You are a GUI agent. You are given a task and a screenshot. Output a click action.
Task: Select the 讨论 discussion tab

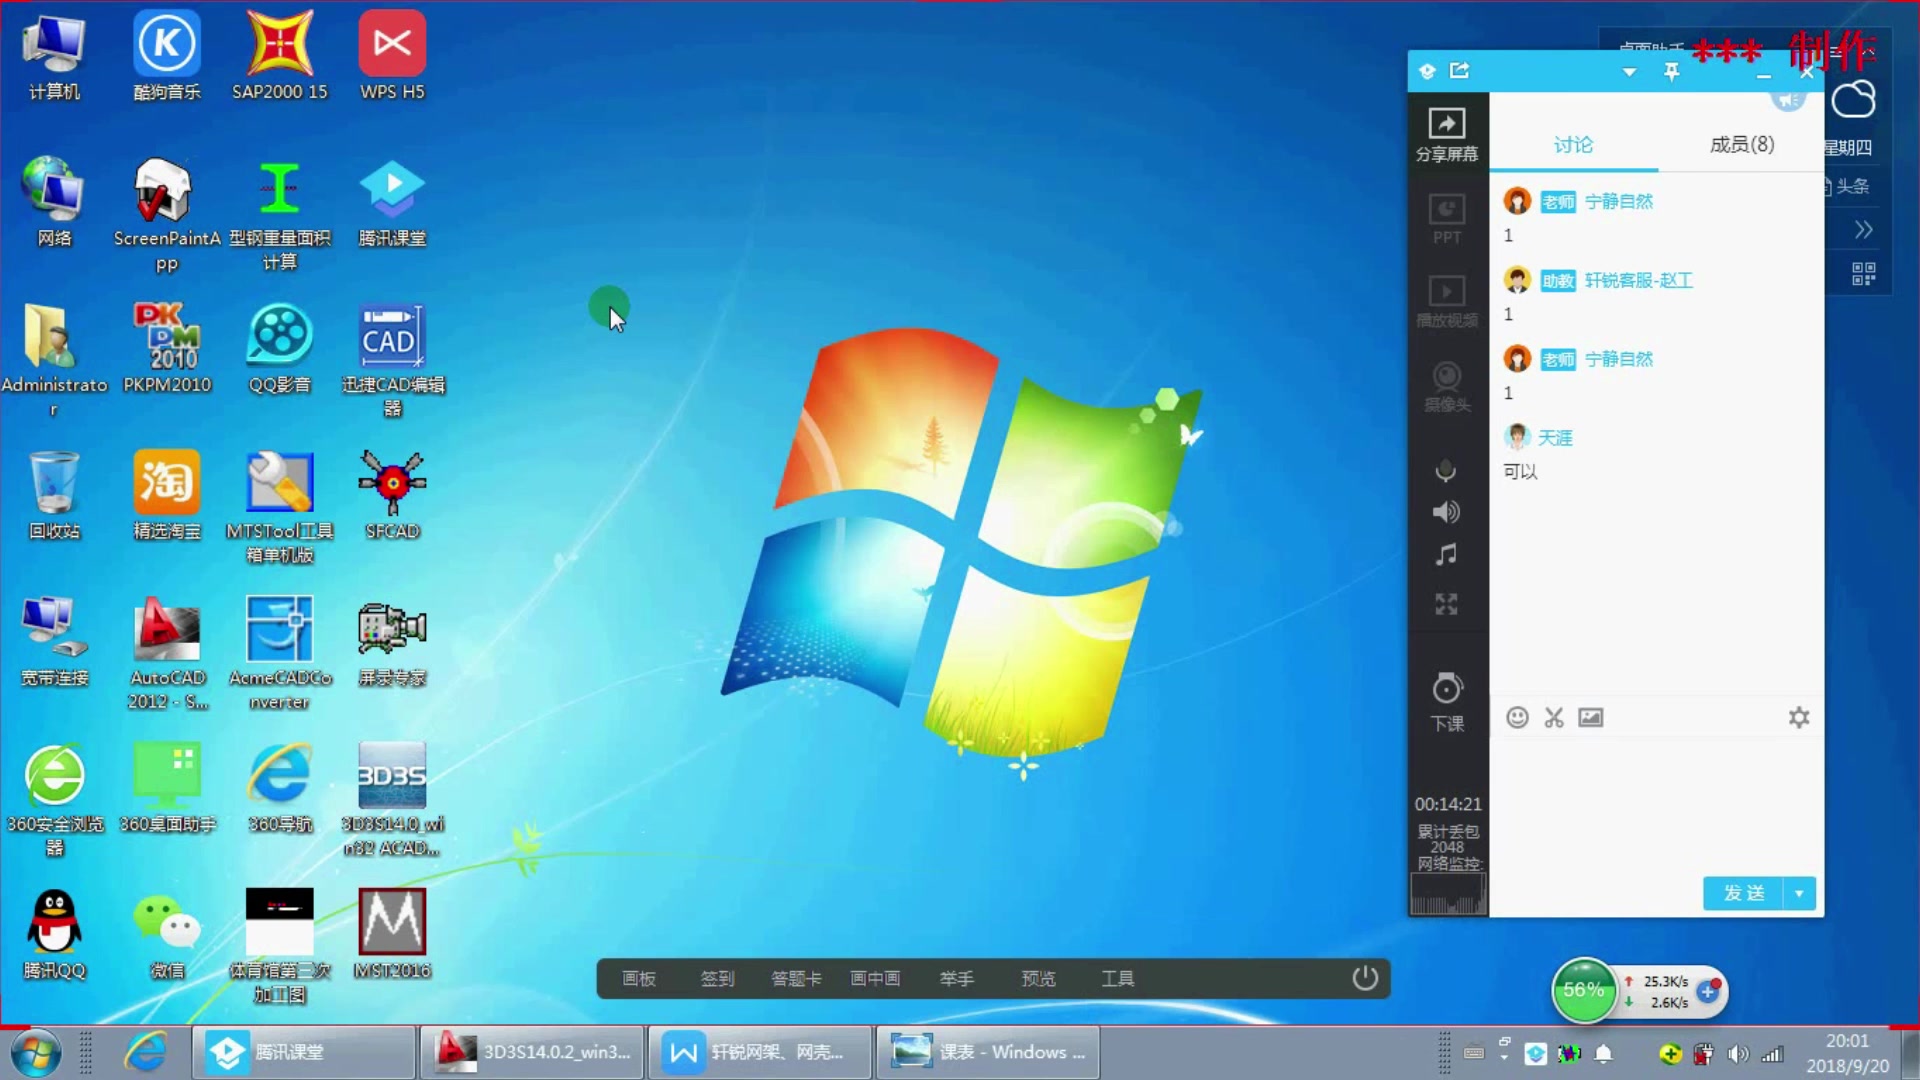[1573, 145]
